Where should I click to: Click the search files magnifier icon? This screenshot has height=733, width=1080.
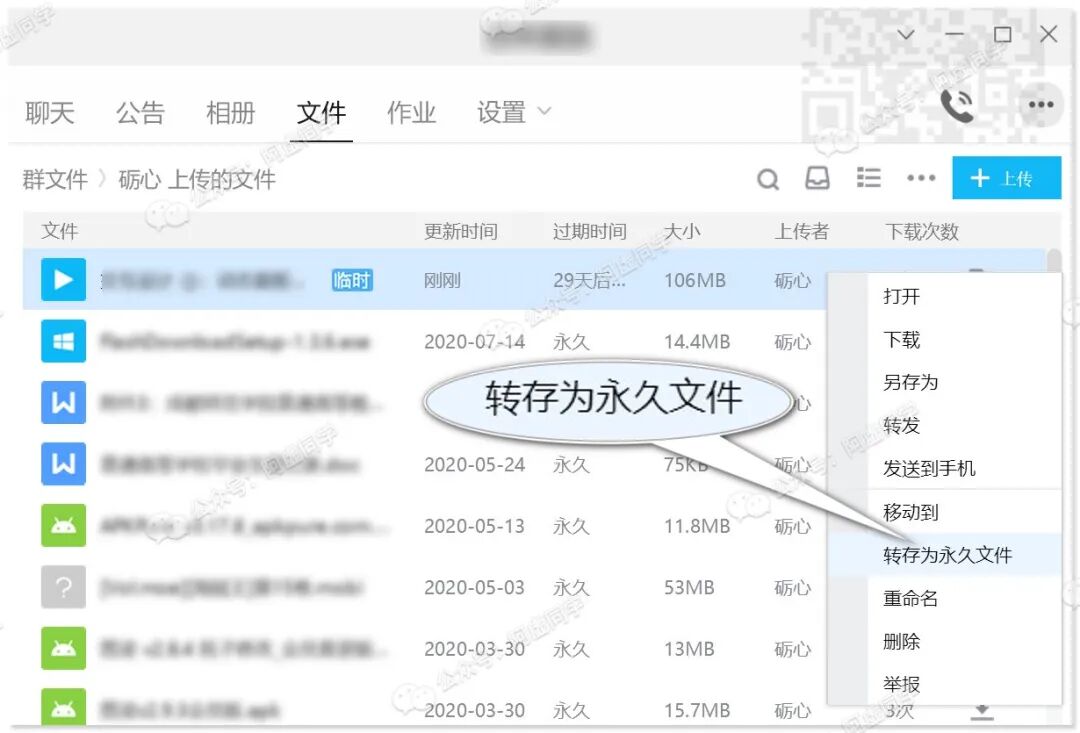(x=768, y=179)
